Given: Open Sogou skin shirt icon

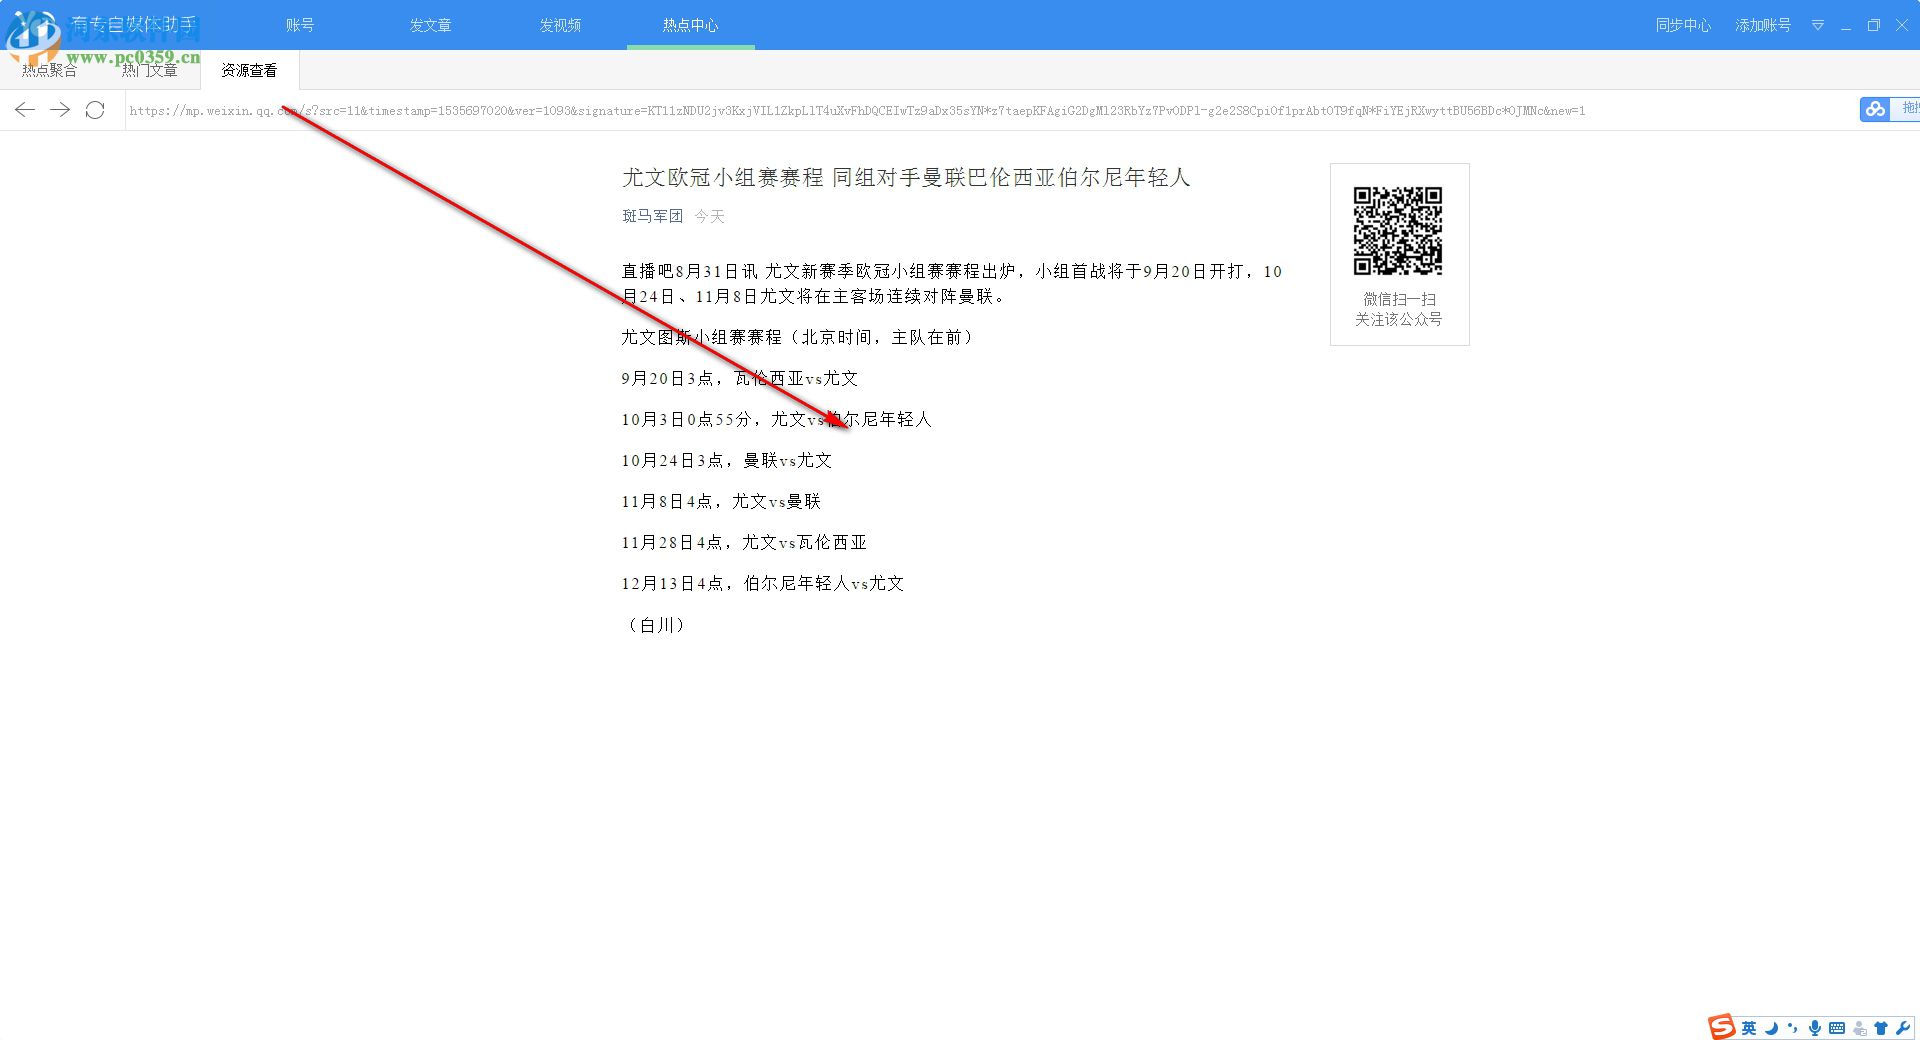Looking at the screenshot, I should click(x=1881, y=1028).
